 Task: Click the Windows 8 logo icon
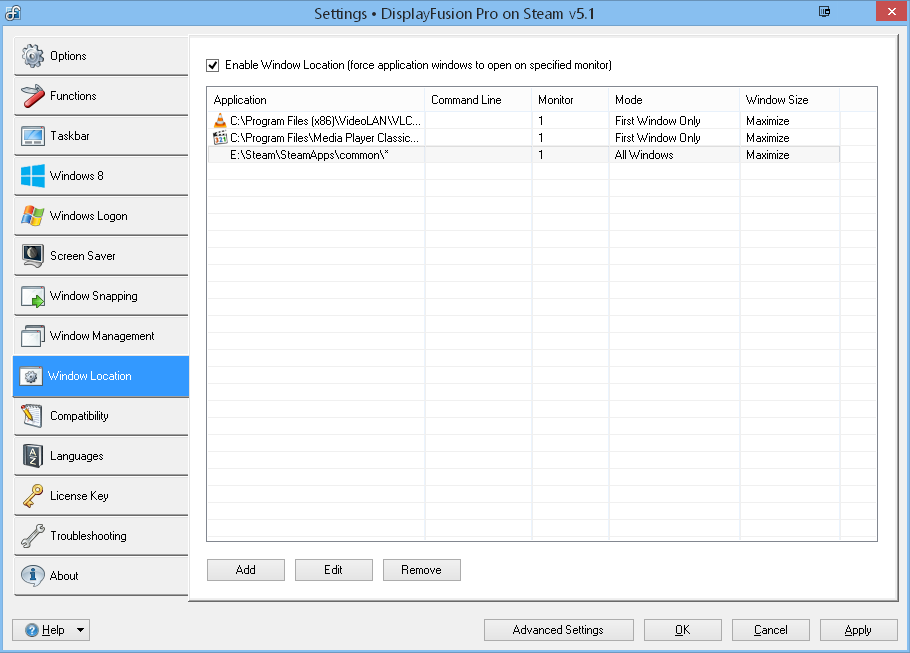(33, 176)
